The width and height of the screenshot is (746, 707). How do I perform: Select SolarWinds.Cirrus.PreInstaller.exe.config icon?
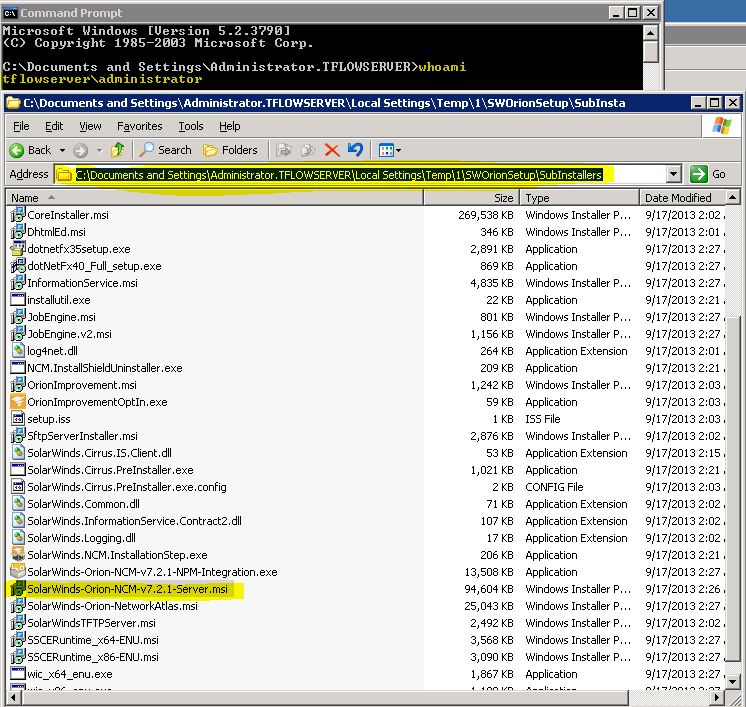click(18, 487)
